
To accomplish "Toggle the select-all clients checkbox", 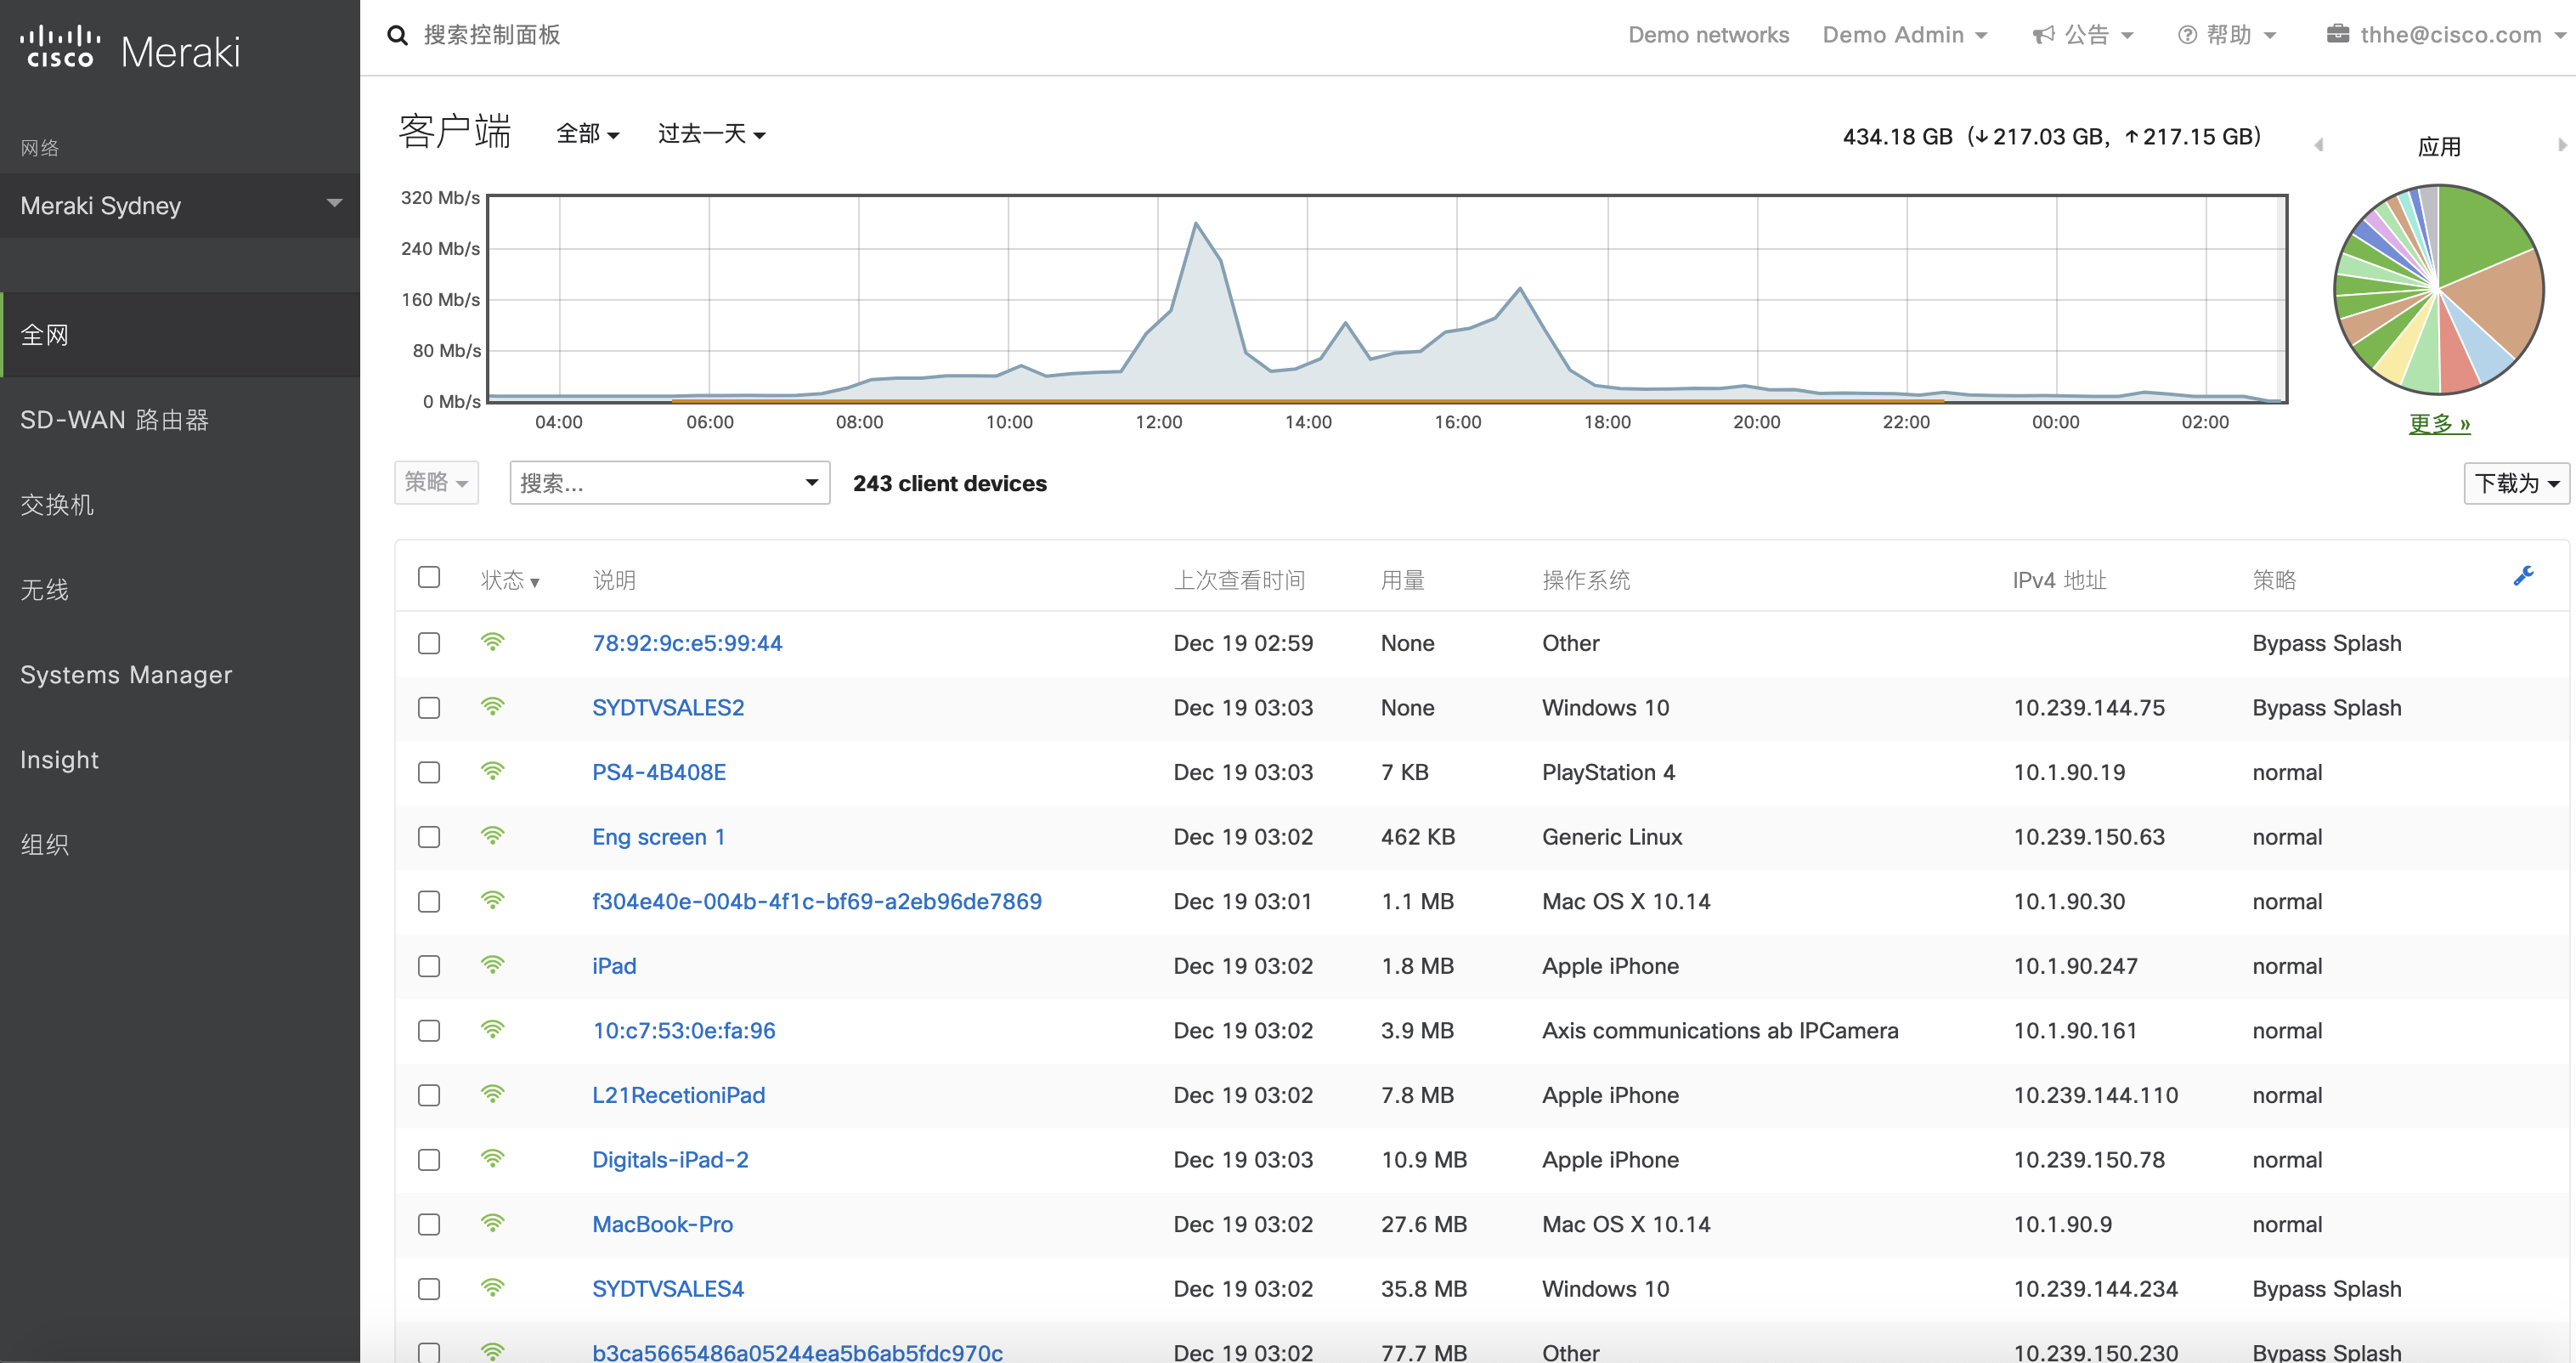I will click(429, 577).
